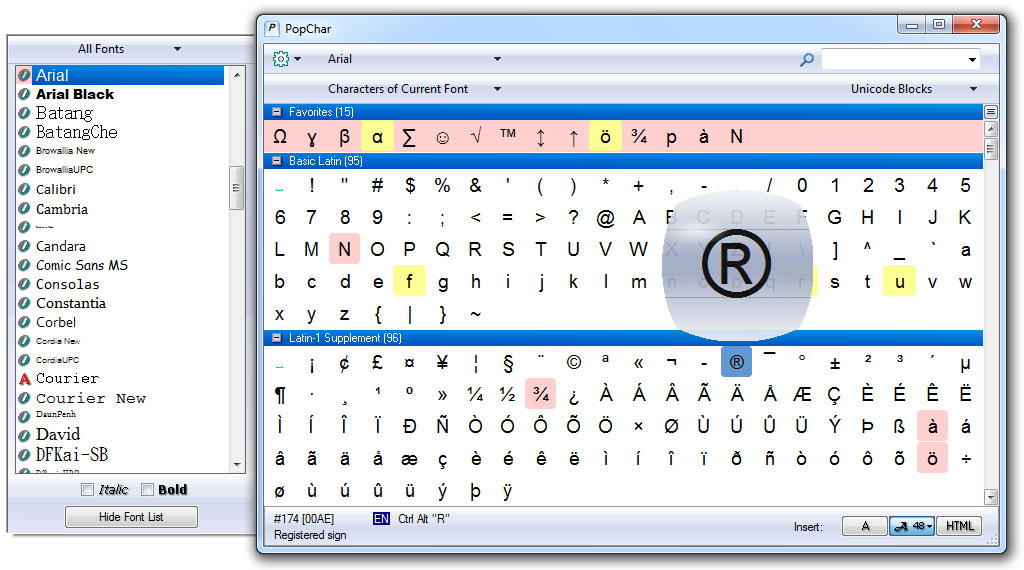Click the Insert plain A button
The height and width of the screenshot is (570, 1024).
click(x=865, y=526)
